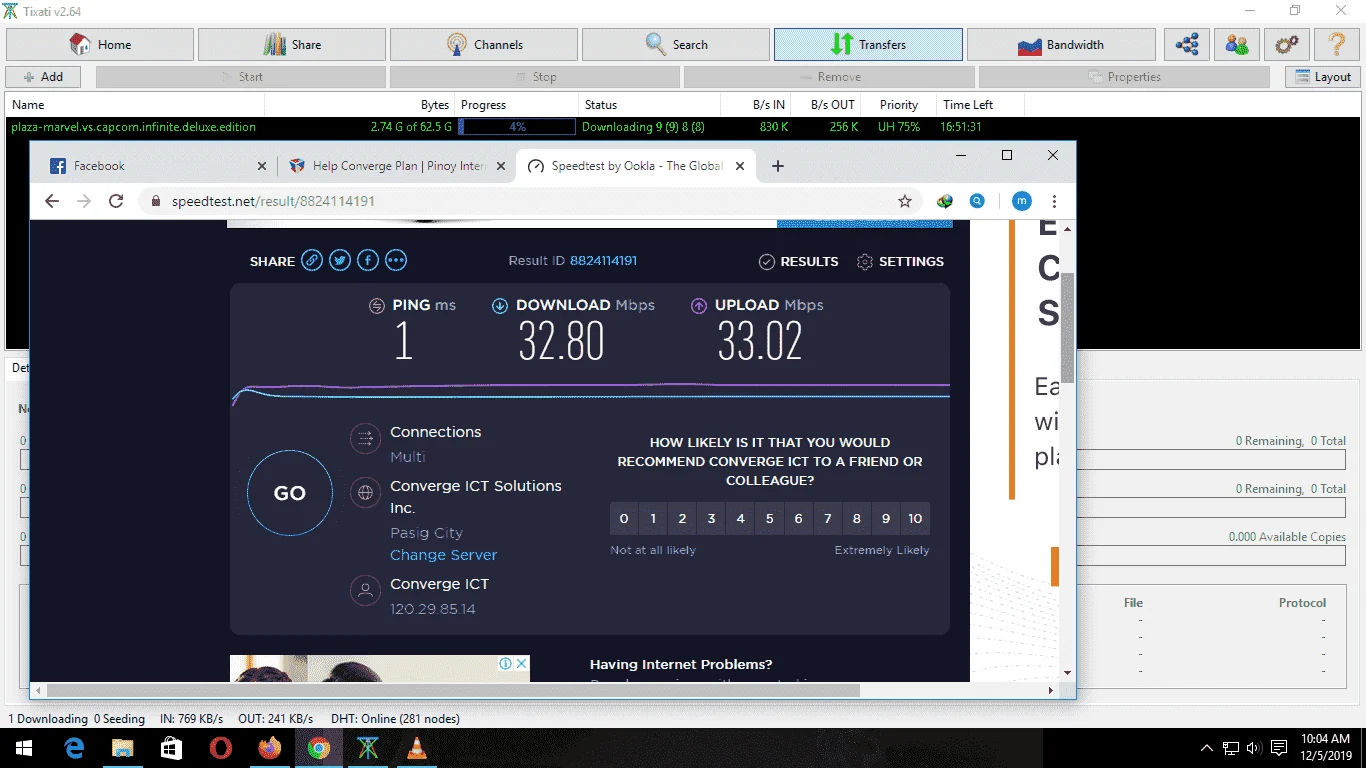
Task: Switch to Help Converge Plan tab
Action: pyautogui.click(x=396, y=166)
